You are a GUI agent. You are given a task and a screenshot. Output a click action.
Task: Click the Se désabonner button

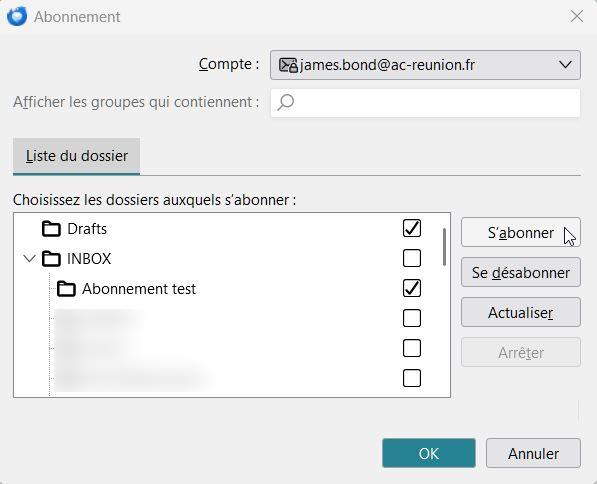coord(521,272)
